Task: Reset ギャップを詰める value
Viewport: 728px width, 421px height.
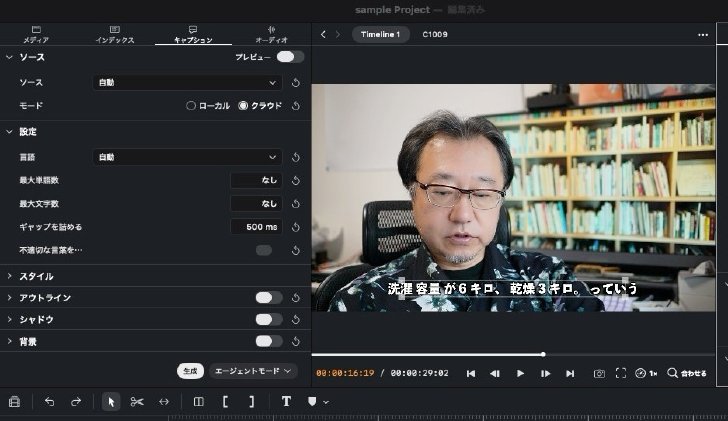Action: [x=296, y=227]
